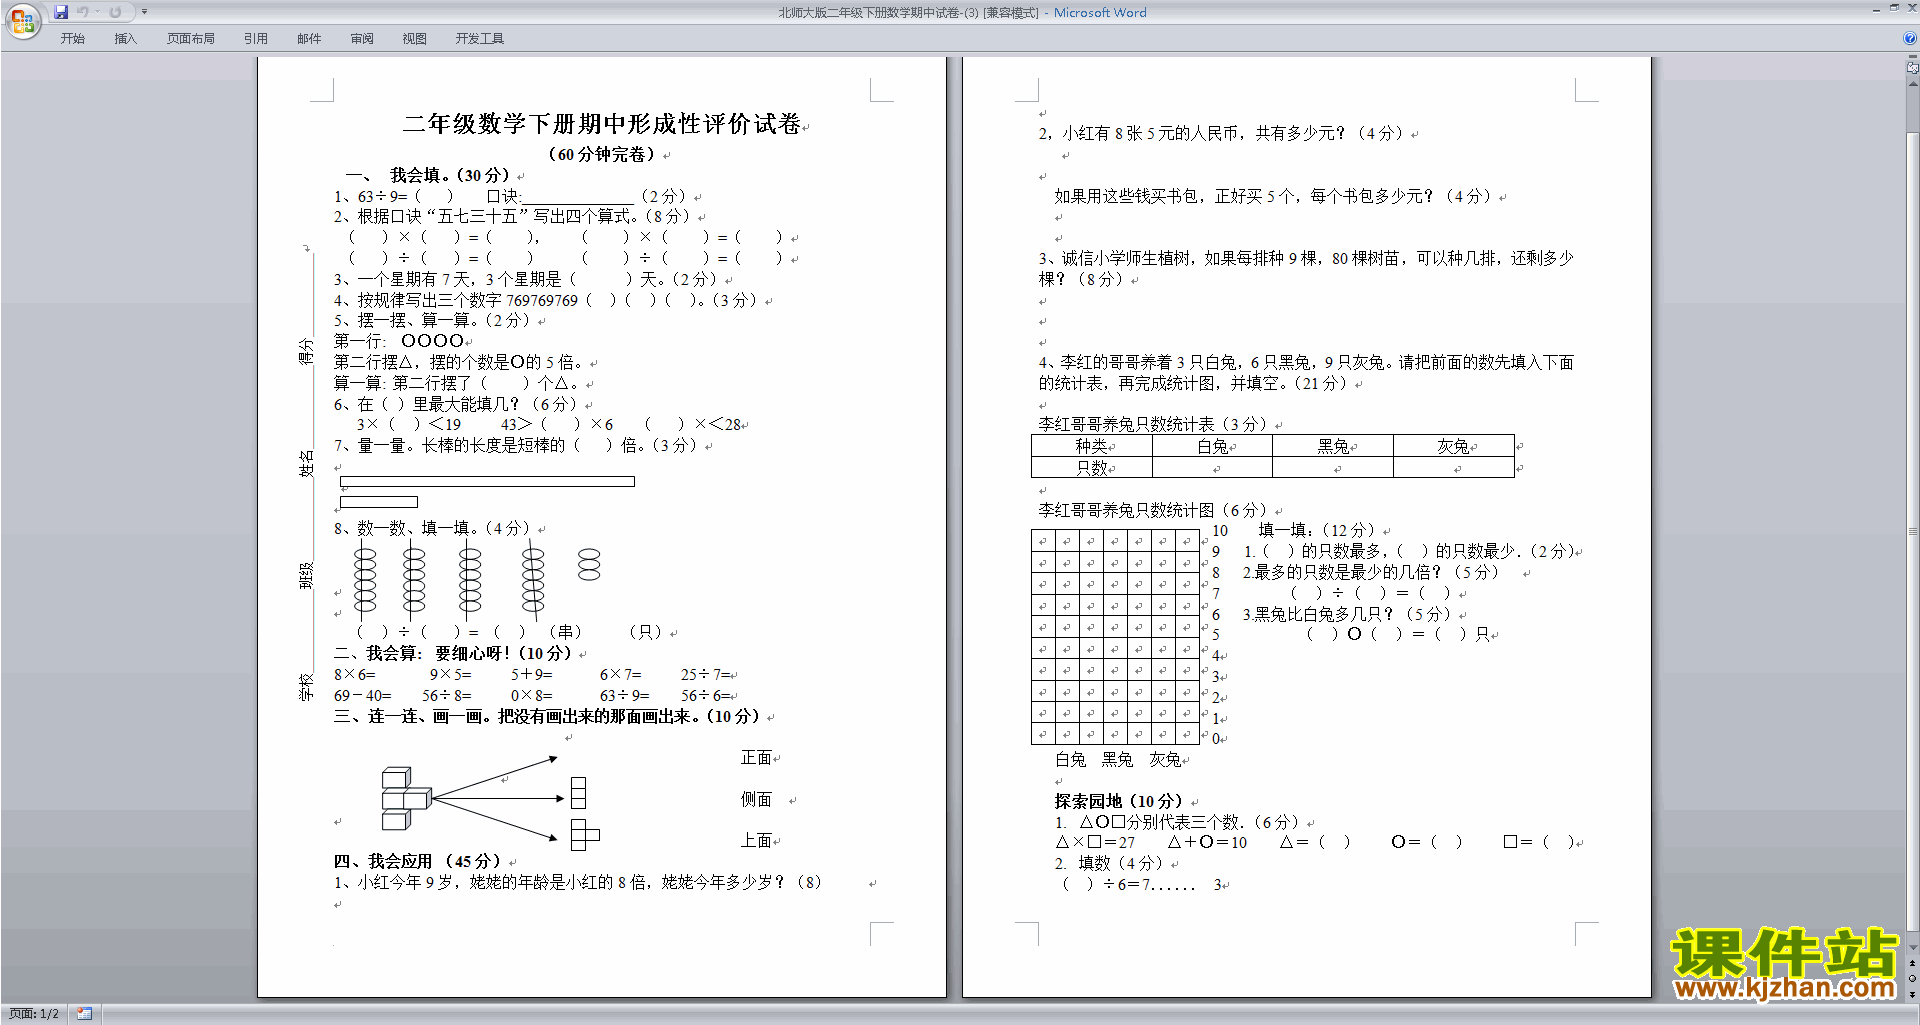Screen dimensions: 1920x1025
Task: Click the heading 四、我会应用 (45分)
Action: coord(417,861)
